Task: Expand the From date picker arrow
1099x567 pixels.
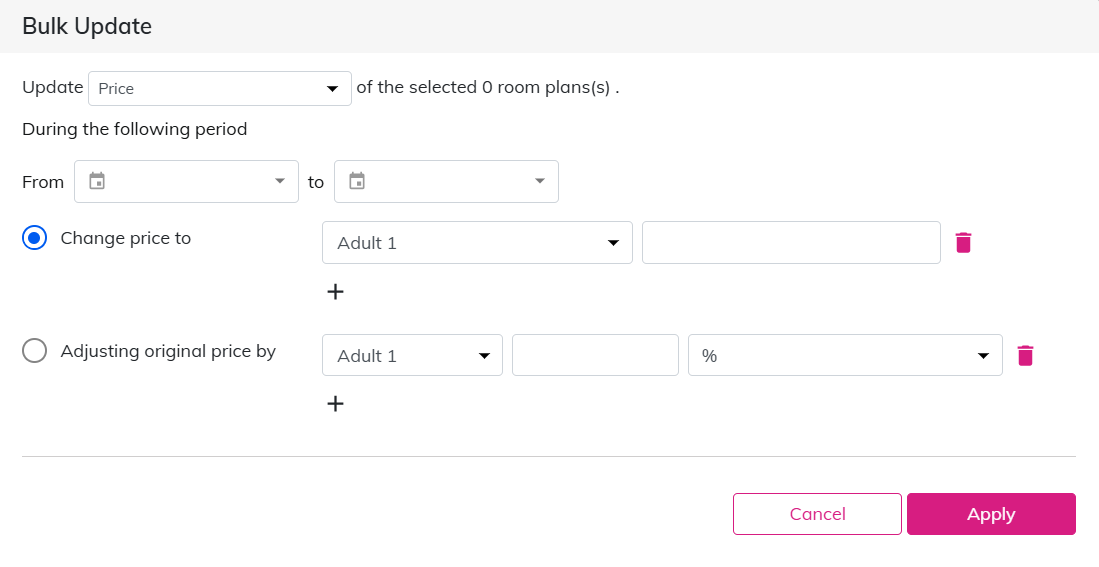Action: click(x=279, y=181)
